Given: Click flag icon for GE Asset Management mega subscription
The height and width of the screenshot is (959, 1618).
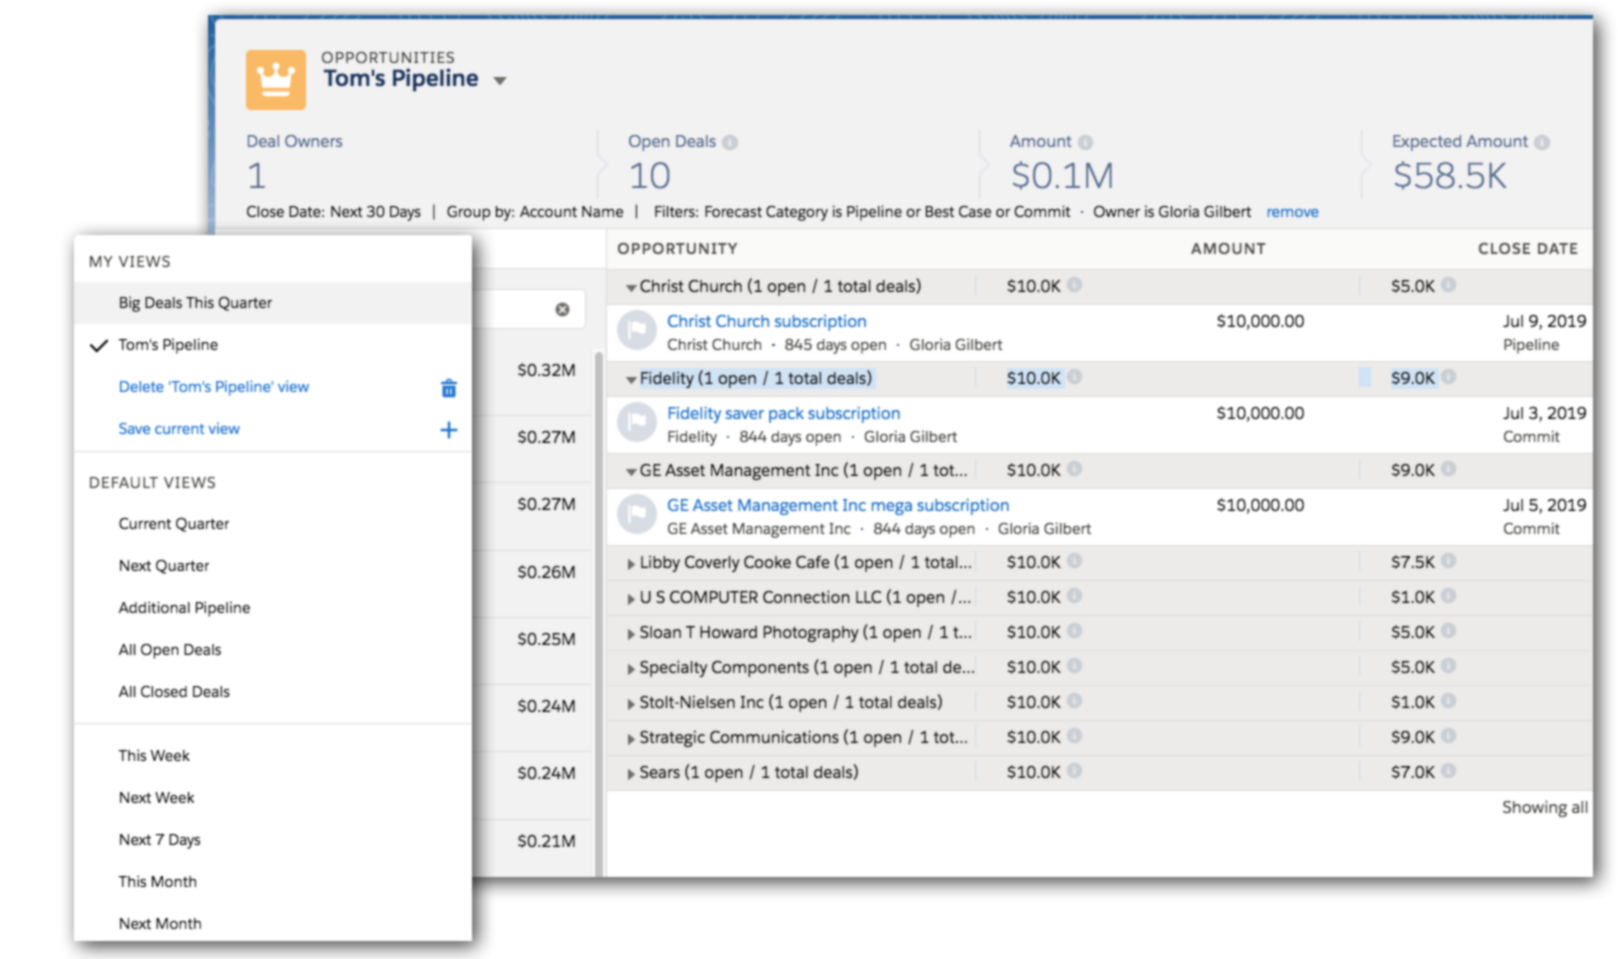Looking at the screenshot, I should pyautogui.click(x=637, y=515).
